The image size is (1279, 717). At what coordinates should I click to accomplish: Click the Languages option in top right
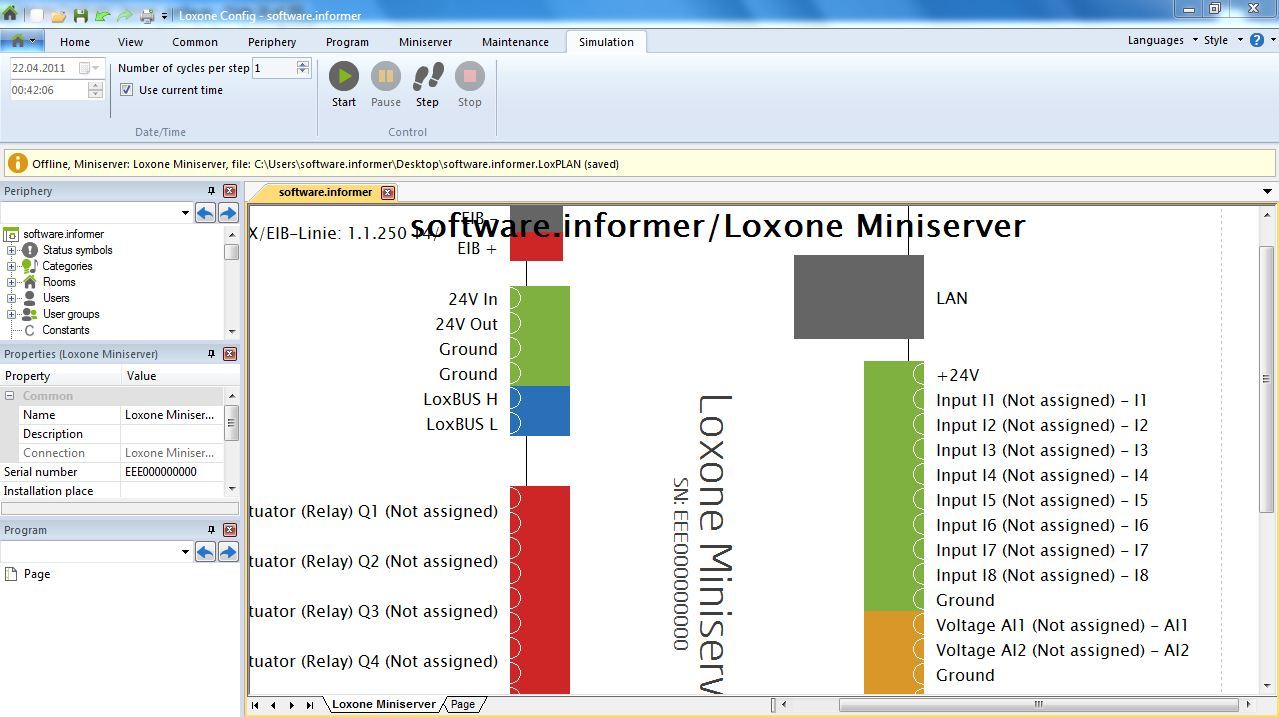coord(1156,40)
